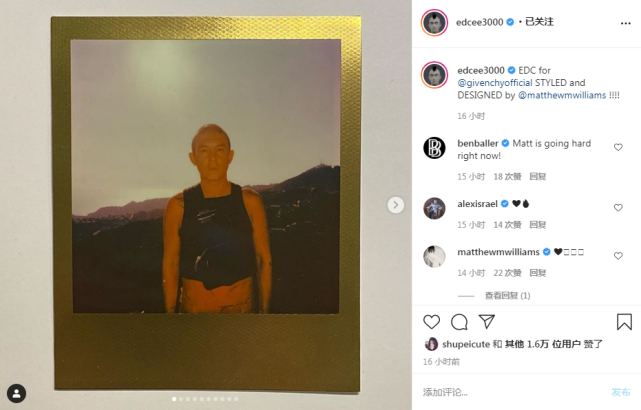This screenshot has width=641, height=410.
Task: Select the second carousel dot indicator
Action: (181, 399)
